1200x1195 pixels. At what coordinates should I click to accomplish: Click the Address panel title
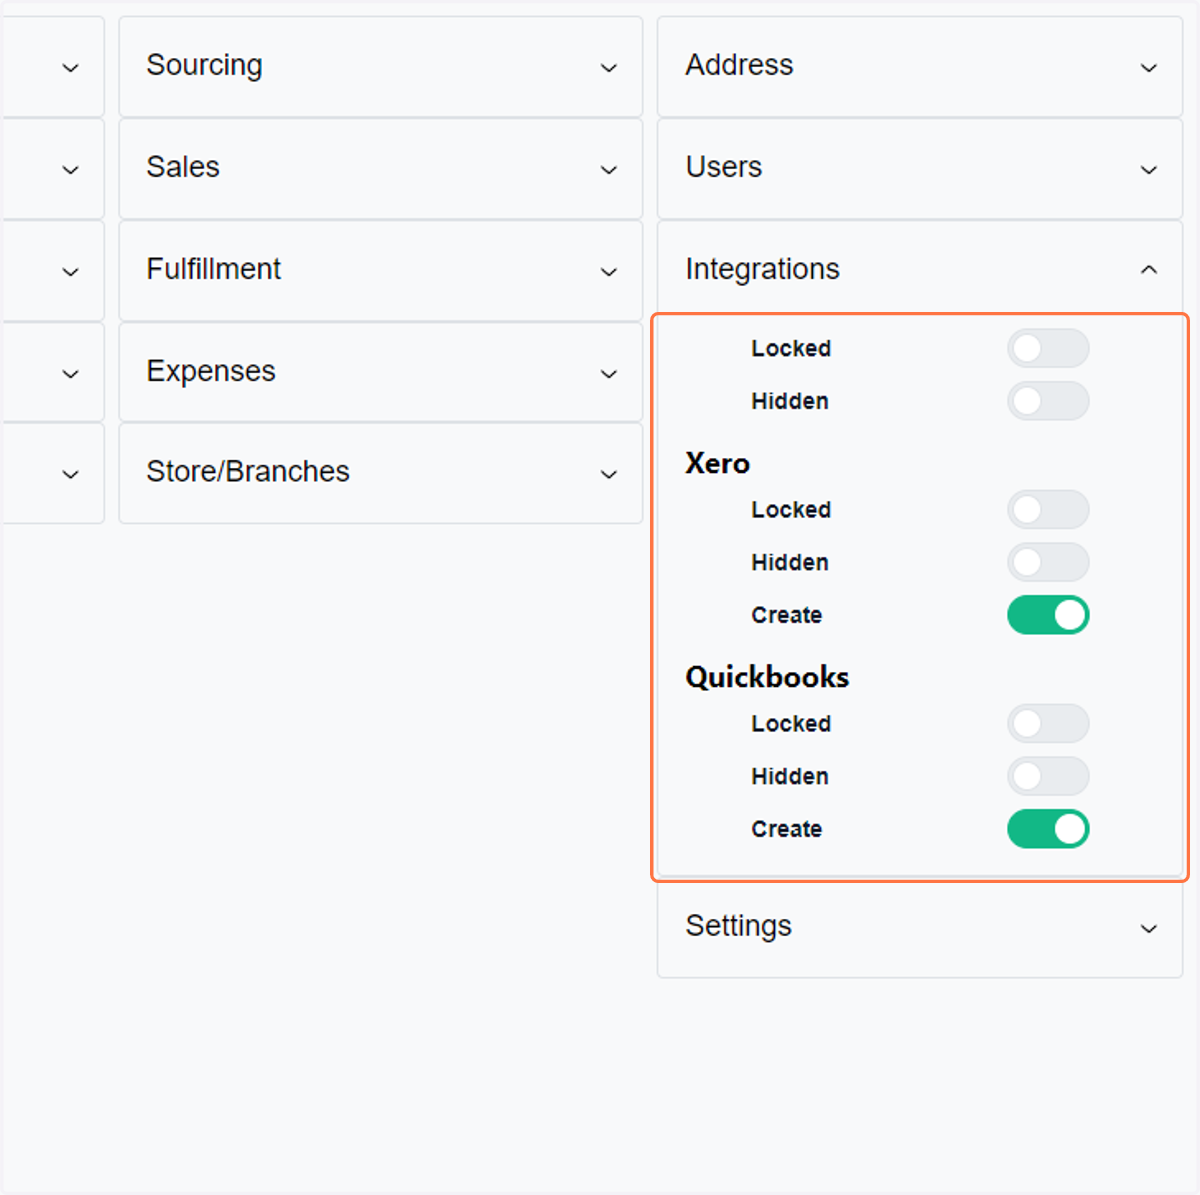point(739,65)
